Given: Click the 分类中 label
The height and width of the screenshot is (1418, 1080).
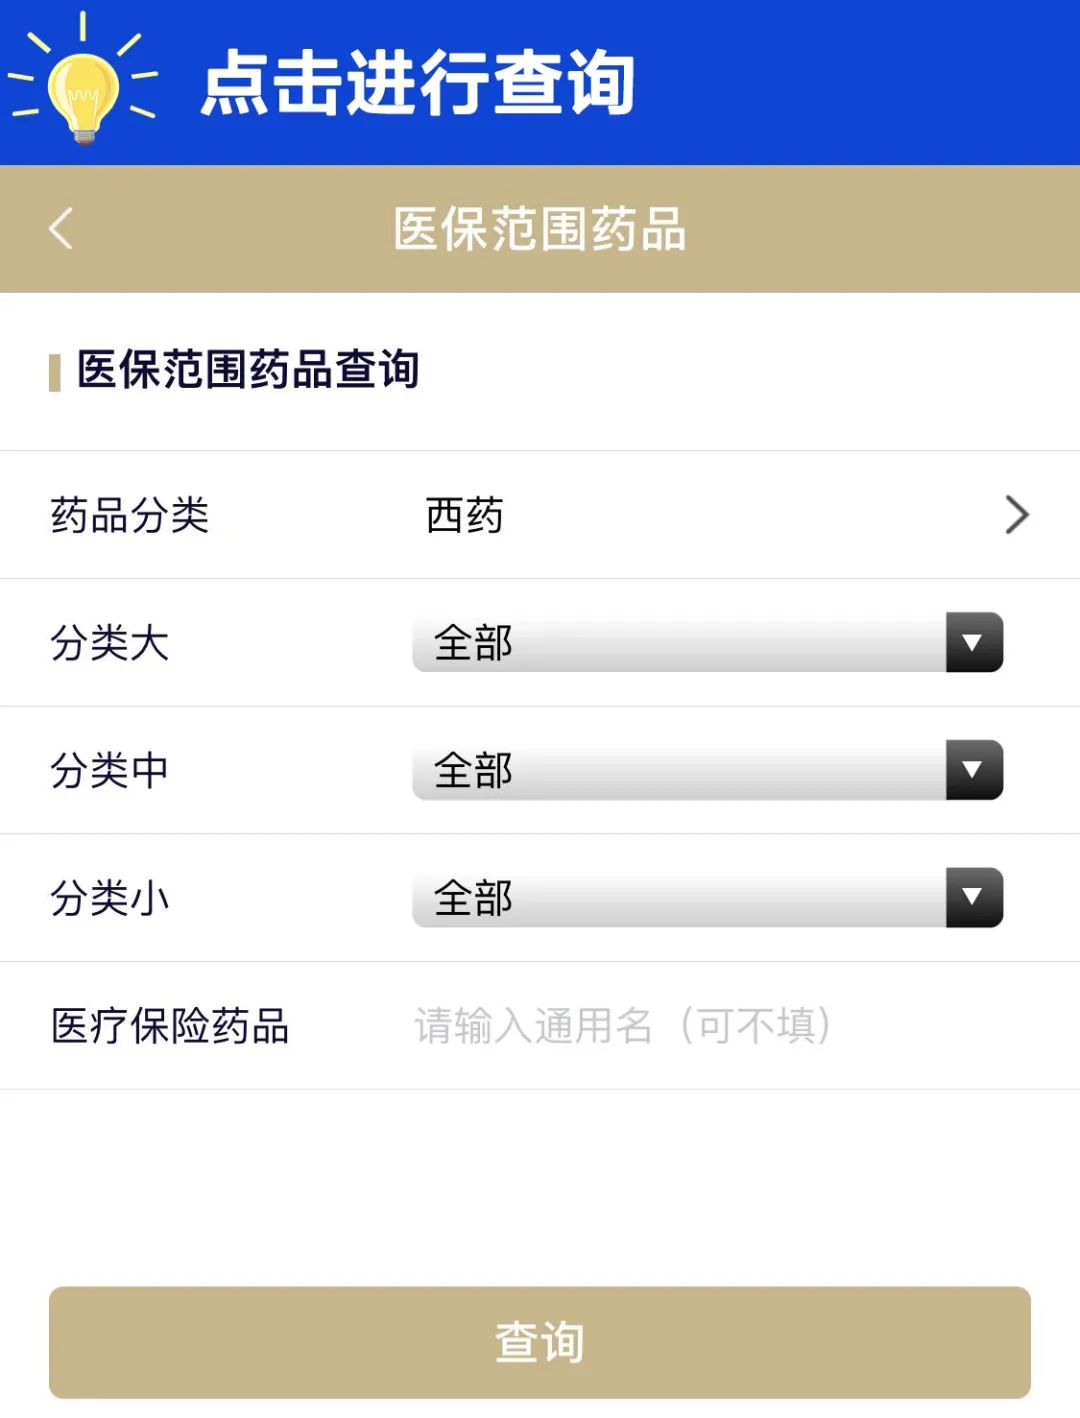Looking at the screenshot, I should [x=110, y=771].
